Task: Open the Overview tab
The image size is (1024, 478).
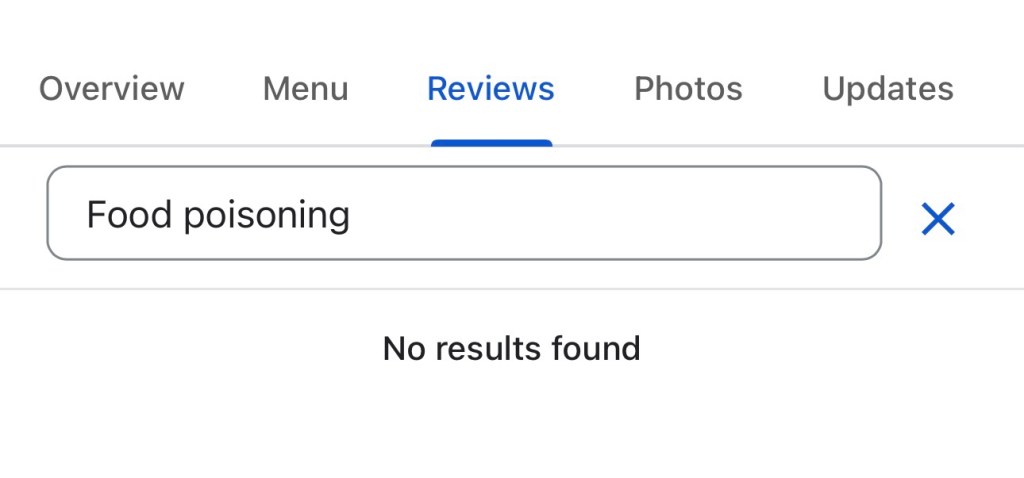Action: (x=112, y=89)
